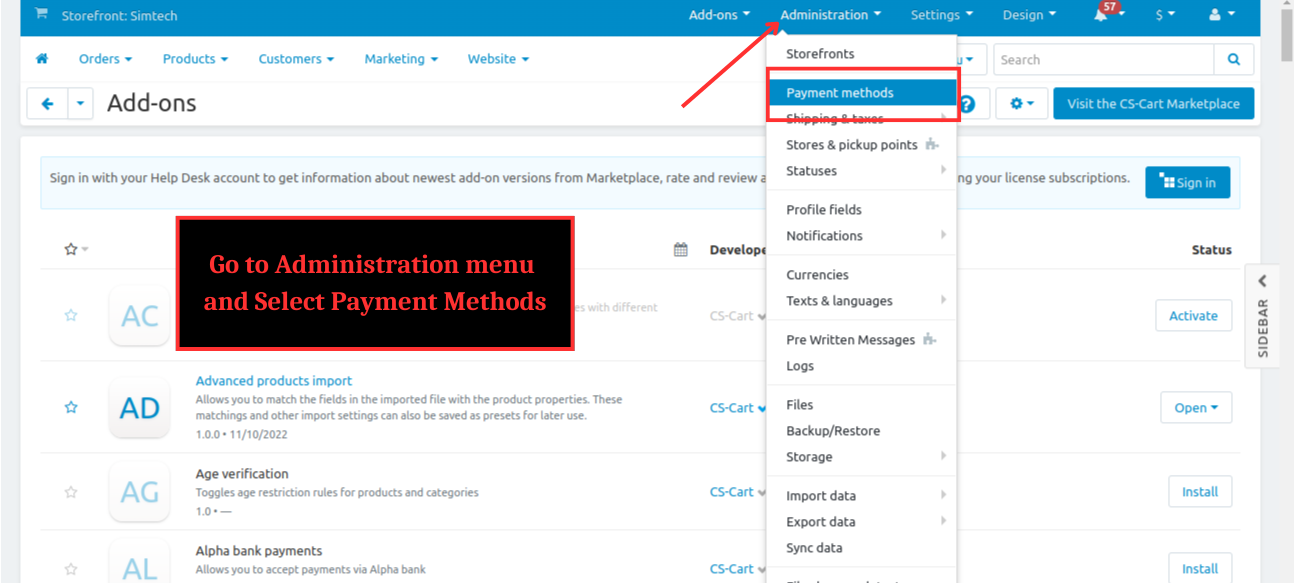Click the home dashboard icon
The image size is (1296, 583).
coord(42,59)
